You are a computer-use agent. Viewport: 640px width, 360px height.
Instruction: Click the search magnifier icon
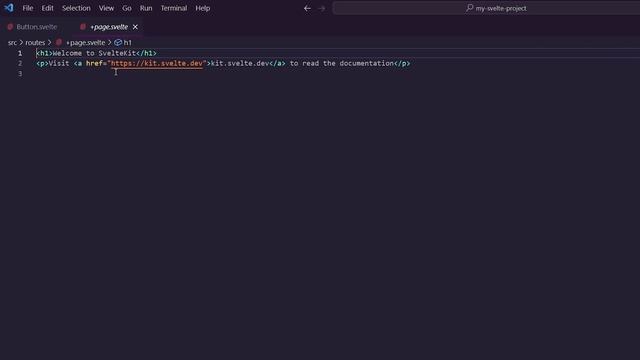469,8
